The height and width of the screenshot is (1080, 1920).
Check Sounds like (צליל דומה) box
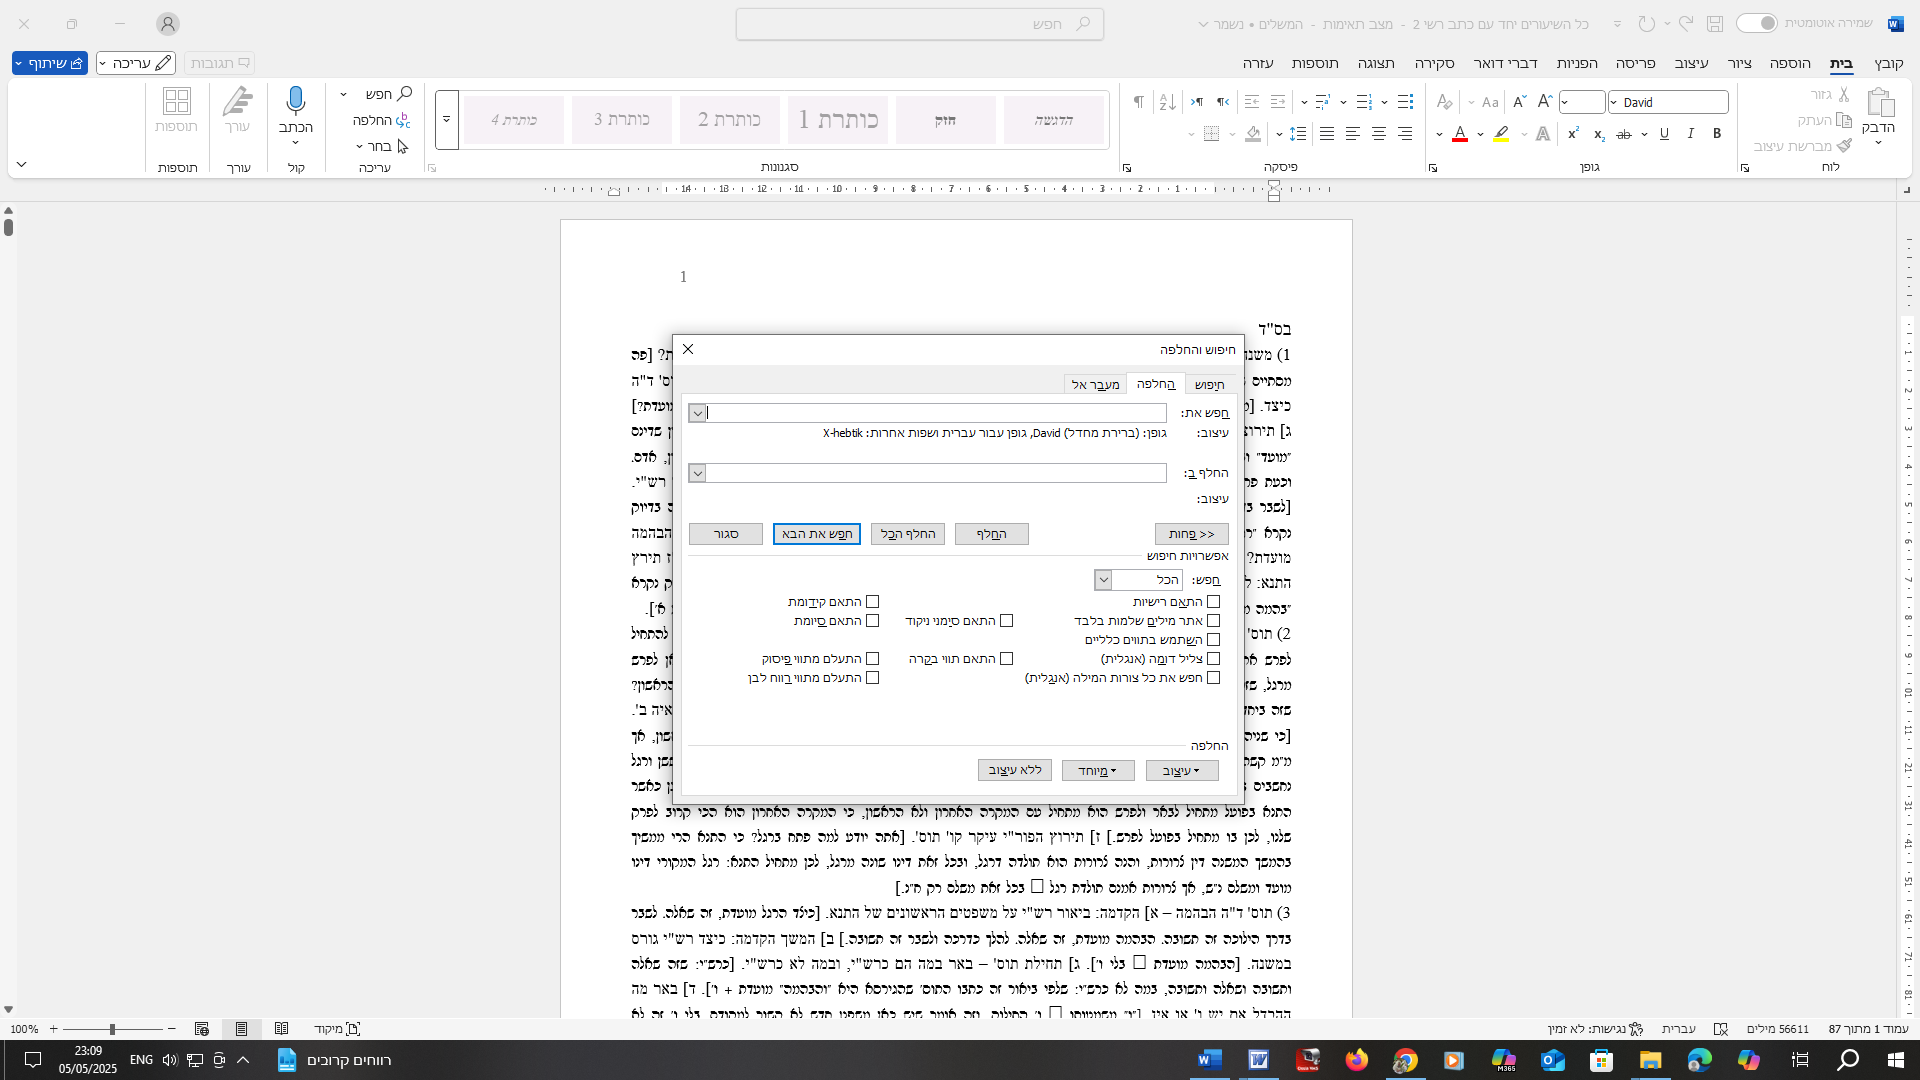[1213, 659]
